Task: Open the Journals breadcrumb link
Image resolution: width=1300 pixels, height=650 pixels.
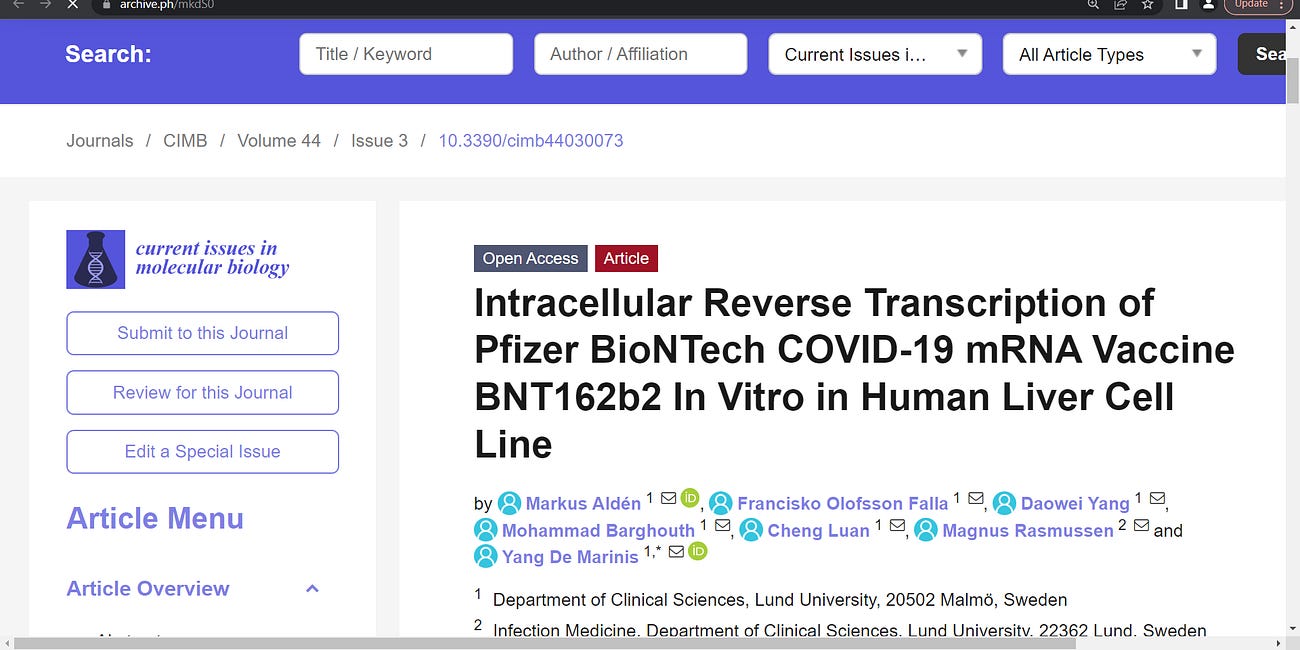Action: click(99, 141)
